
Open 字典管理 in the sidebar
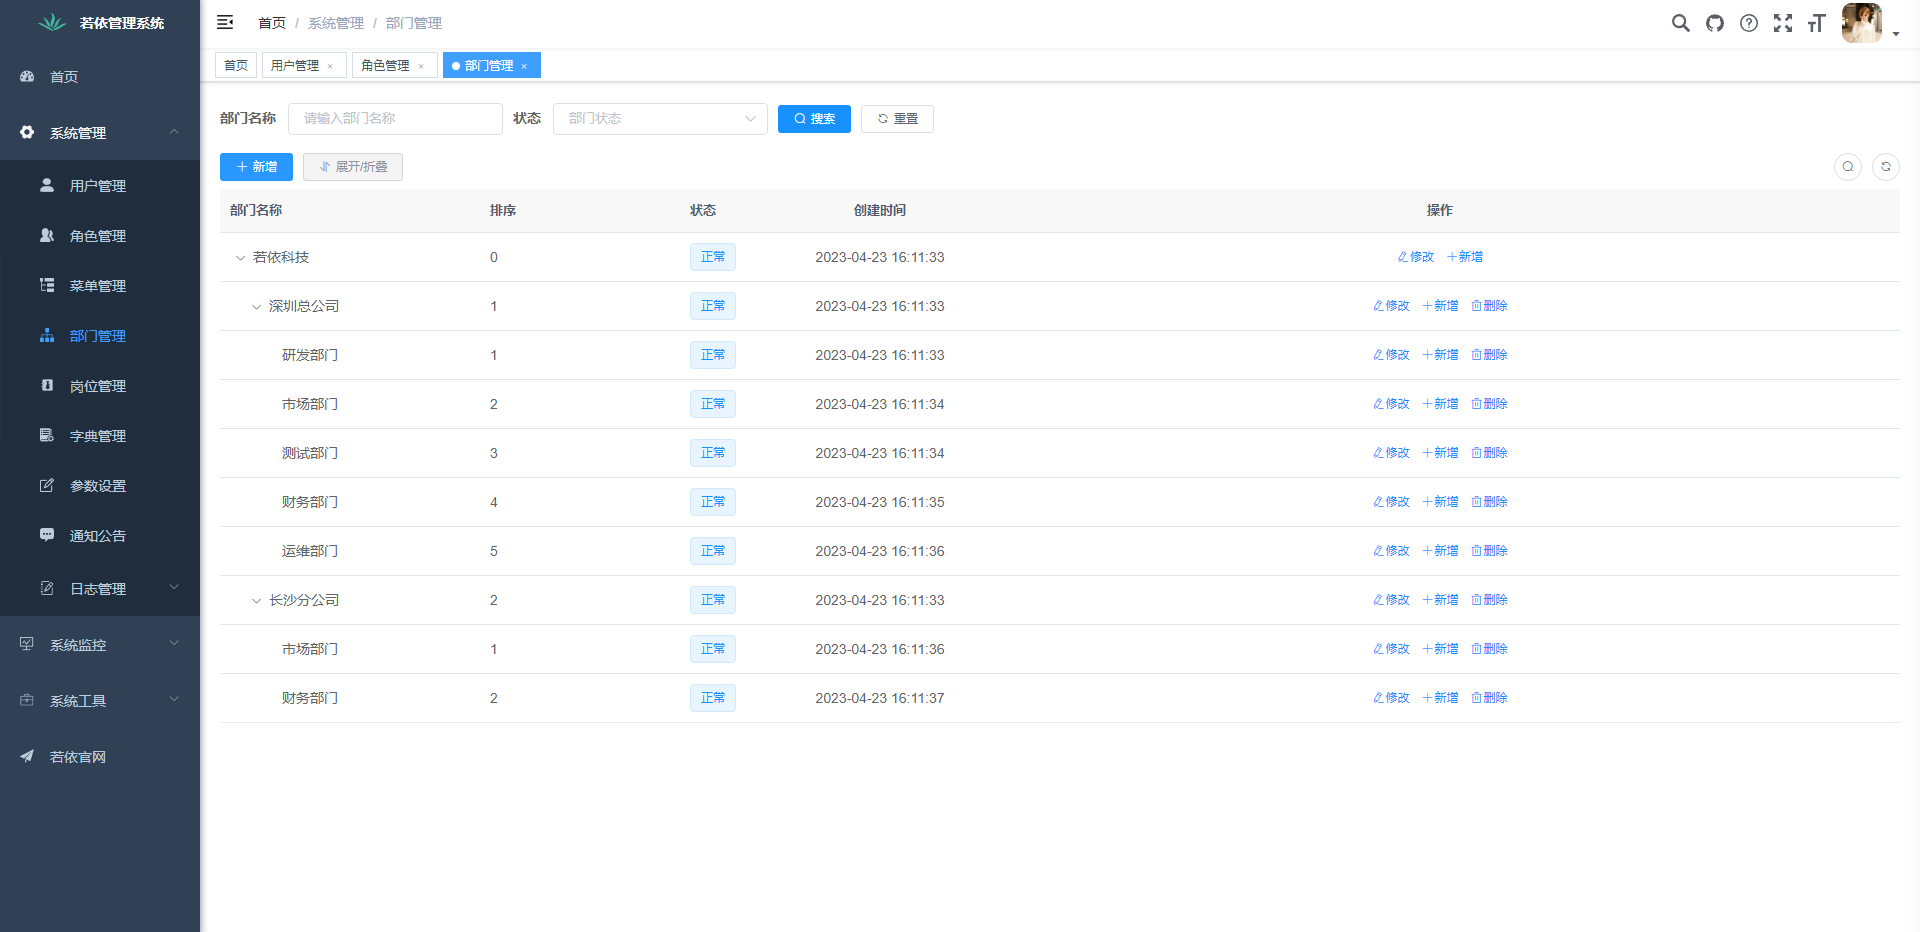coord(100,436)
